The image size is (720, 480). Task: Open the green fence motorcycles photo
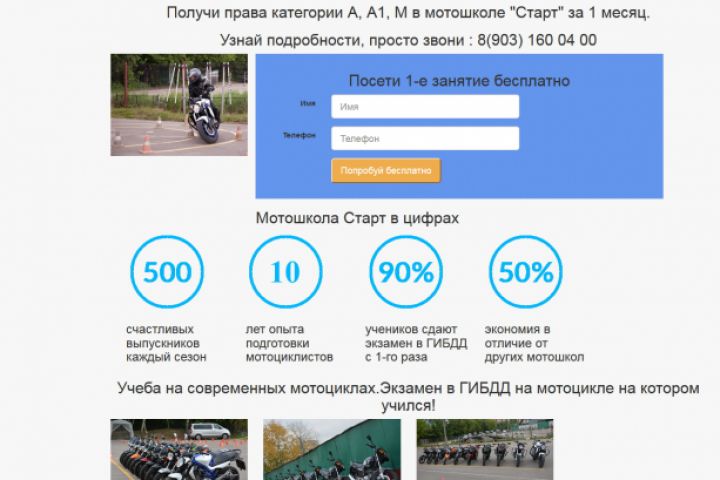click(x=332, y=450)
